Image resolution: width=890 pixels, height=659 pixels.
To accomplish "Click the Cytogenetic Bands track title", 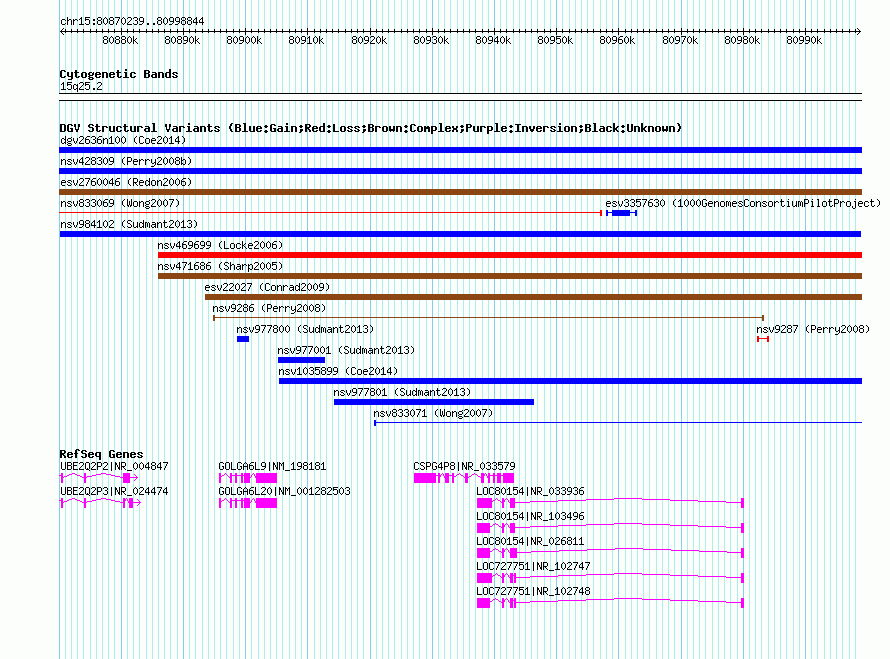I will [119, 74].
